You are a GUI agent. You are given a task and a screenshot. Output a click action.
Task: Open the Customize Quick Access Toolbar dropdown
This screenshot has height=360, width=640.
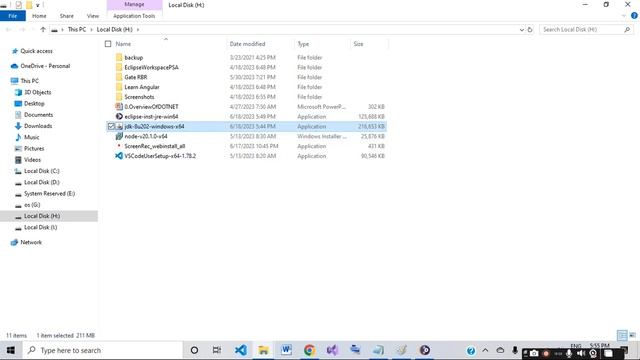tap(38, 5)
